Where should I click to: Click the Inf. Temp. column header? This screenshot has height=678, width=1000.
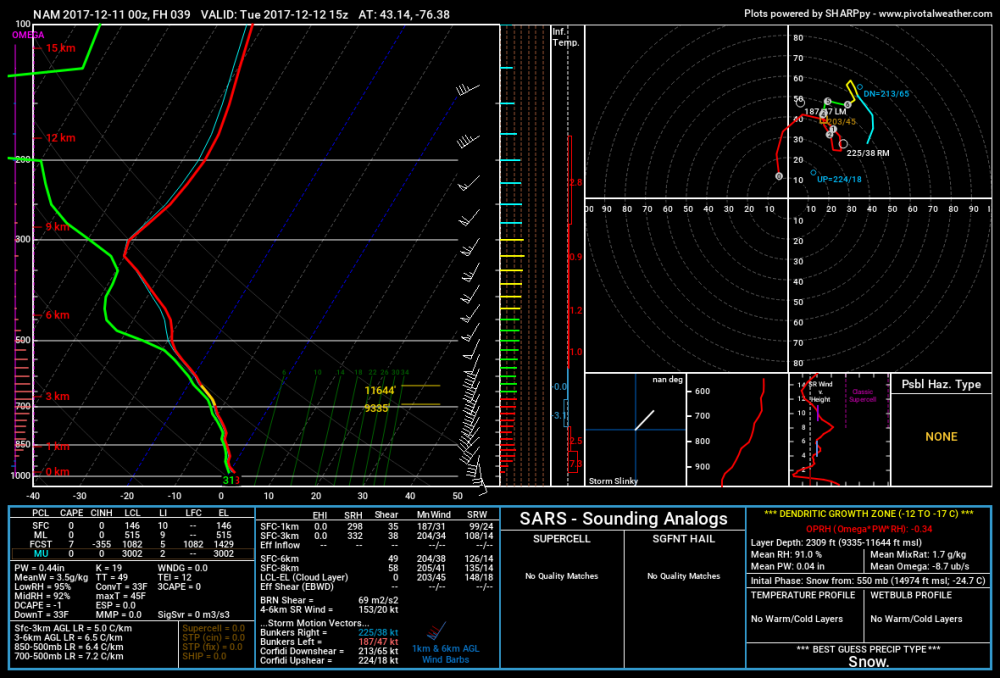pyautogui.click(x=566, y=37)
